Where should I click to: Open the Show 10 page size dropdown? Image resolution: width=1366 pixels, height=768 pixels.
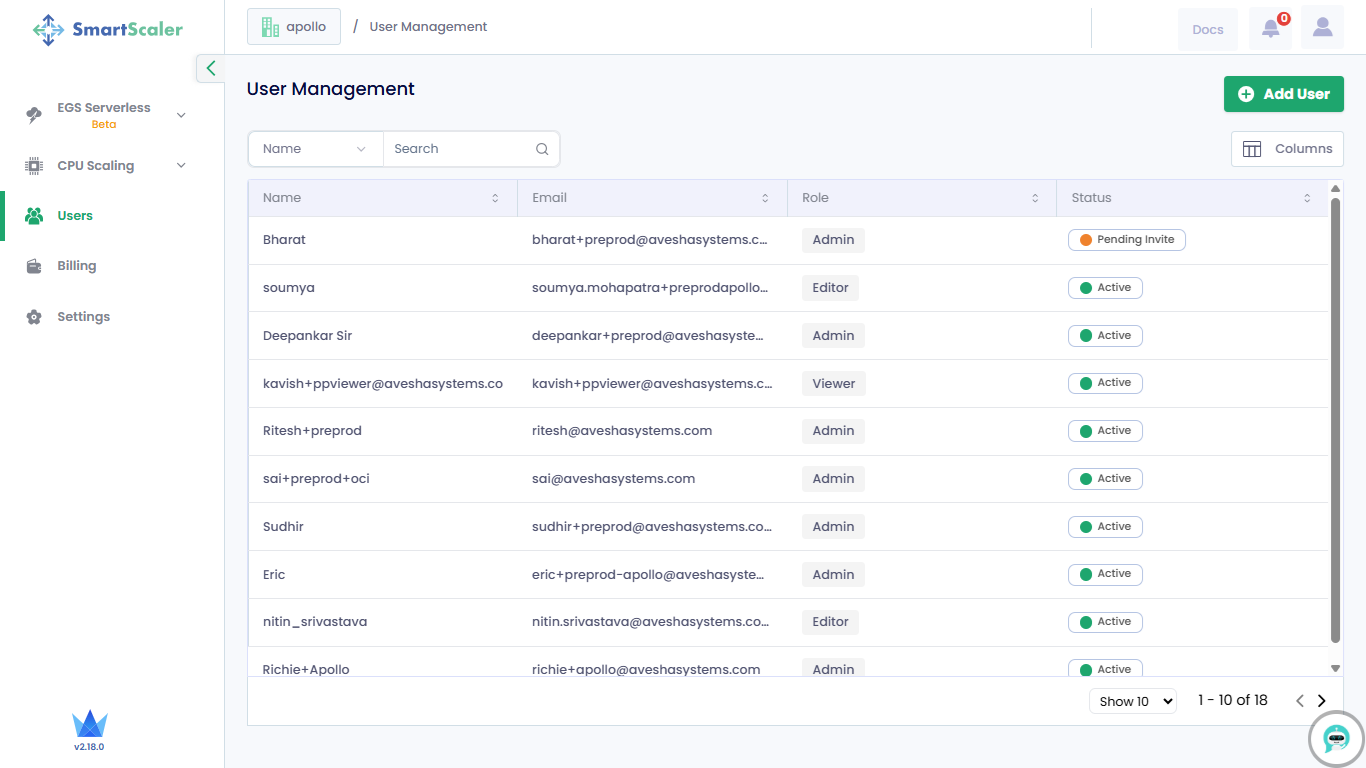1132,701
